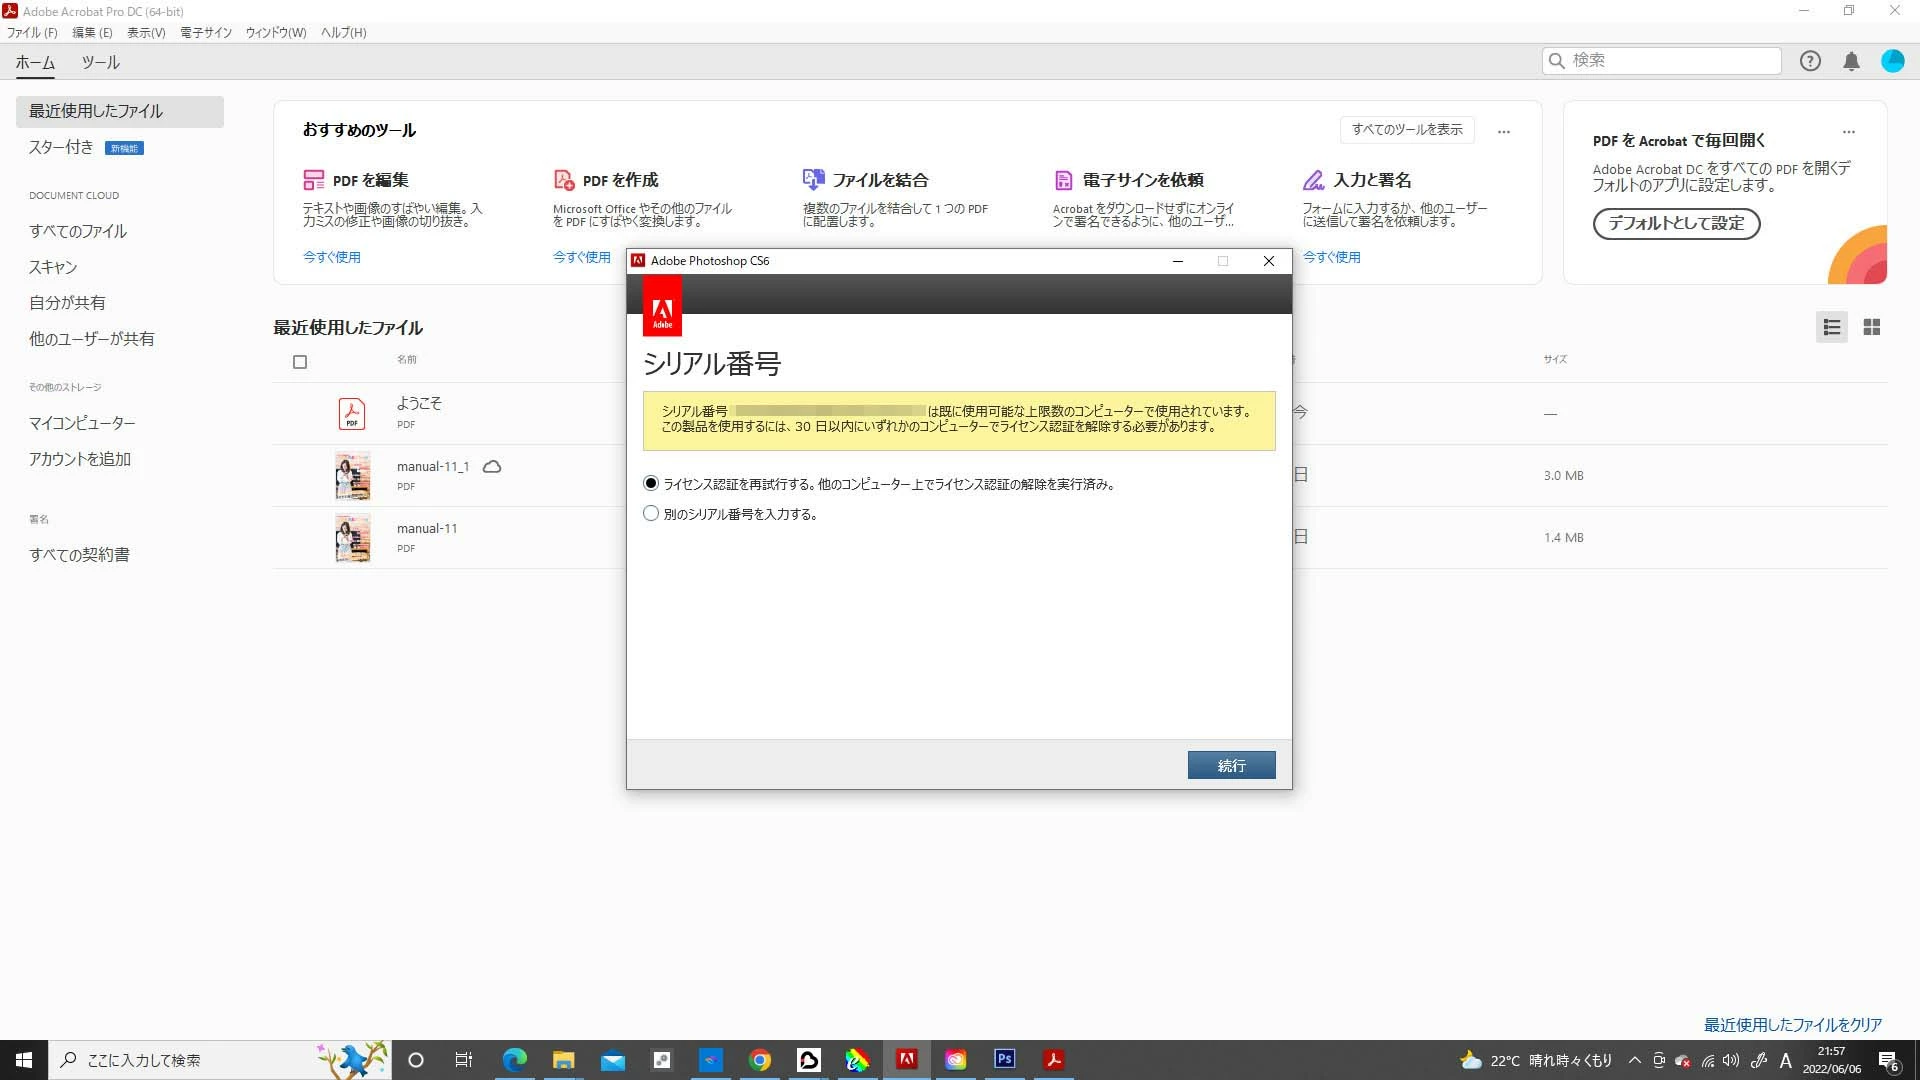Screen dimensions: 1920x1080
Task: Open the おすすめのツール more options ellipsis
Action: click(x=1503, y=131)
